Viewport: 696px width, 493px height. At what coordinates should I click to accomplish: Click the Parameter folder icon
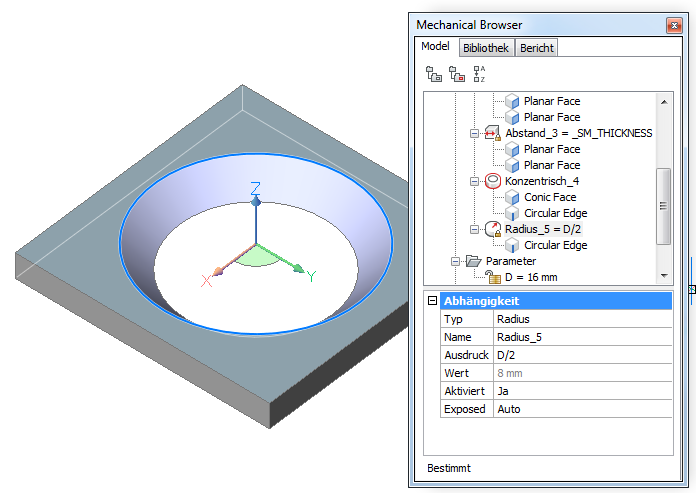coord(473,261)
